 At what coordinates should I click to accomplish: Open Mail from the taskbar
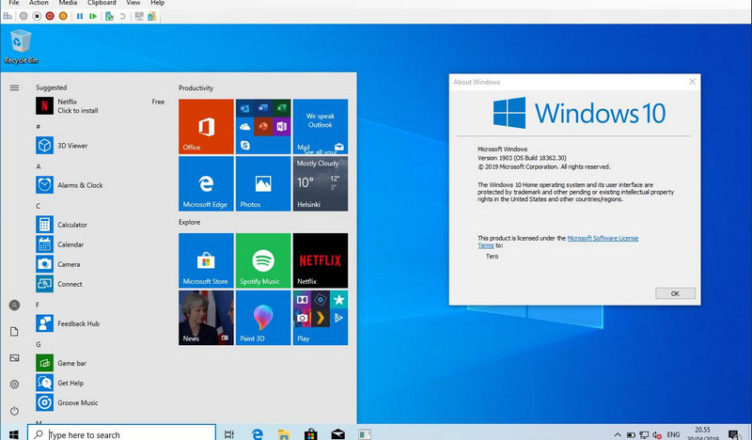338,434
